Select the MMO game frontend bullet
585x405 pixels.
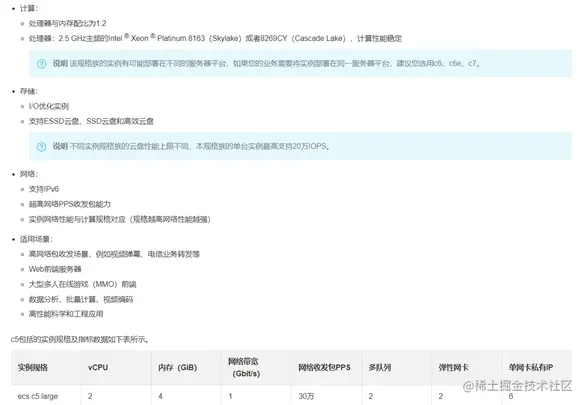(x=82, y=285)
